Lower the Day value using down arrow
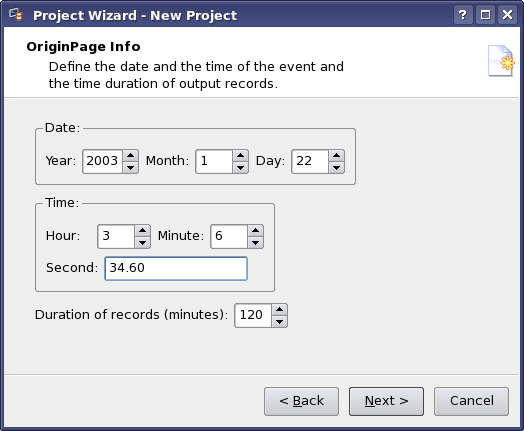The width and height of the screenshot is (524, 431). pyautogui.click(x=336, y=167)
